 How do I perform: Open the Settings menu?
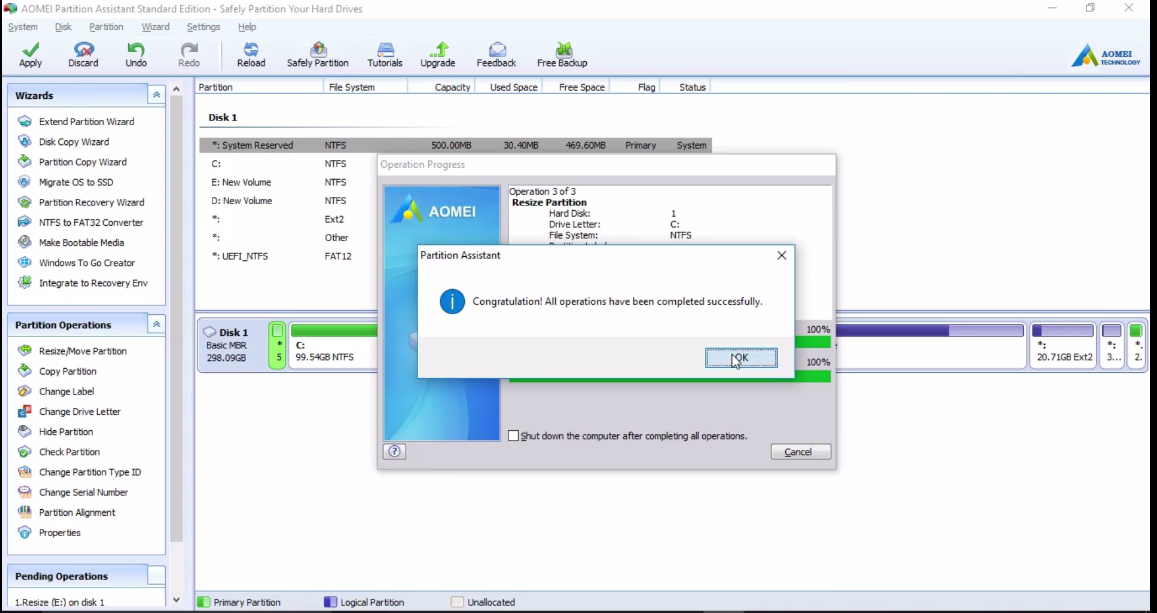[x=203, y=27]
